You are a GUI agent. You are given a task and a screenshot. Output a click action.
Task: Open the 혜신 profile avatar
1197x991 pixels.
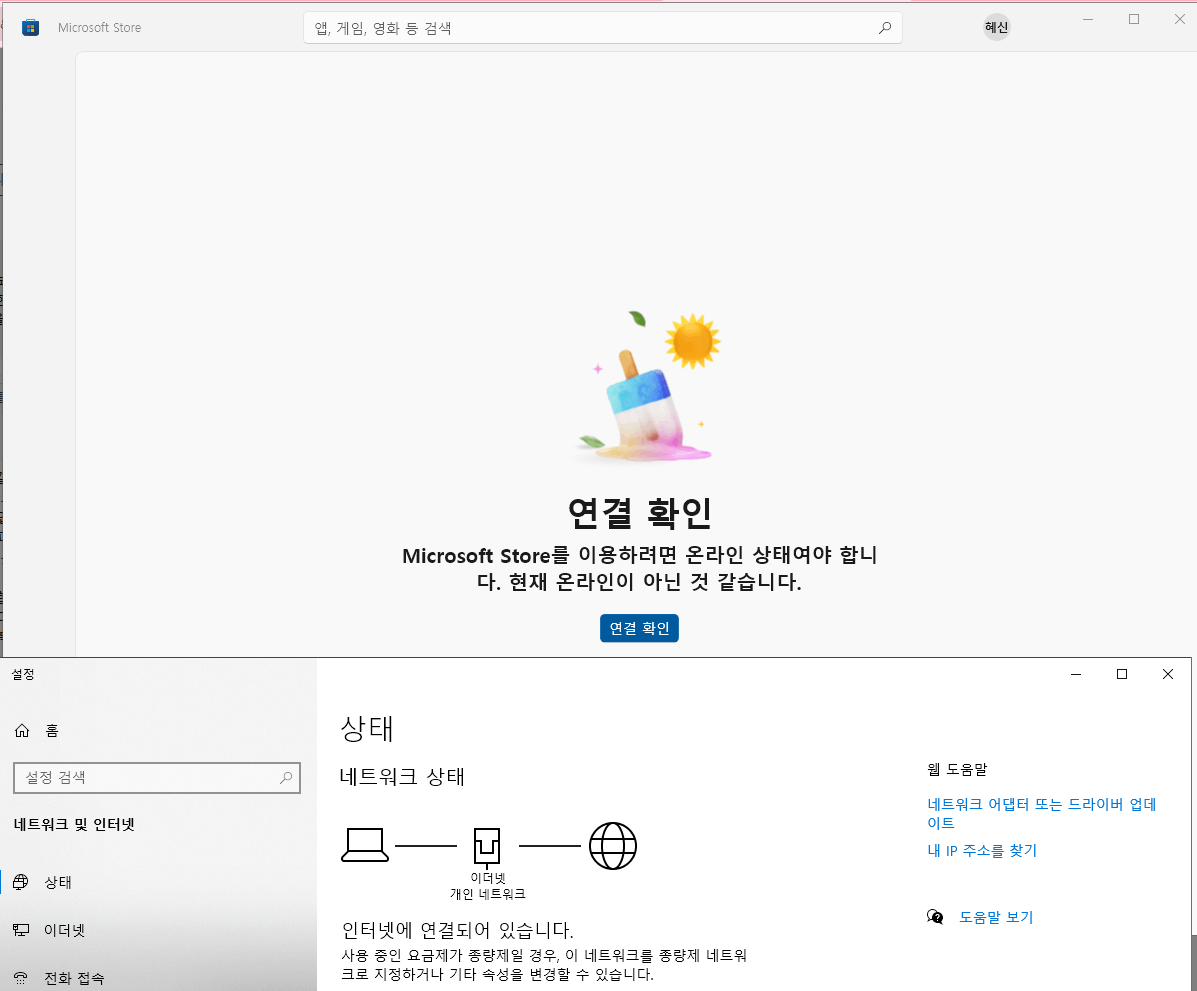[996, 27]
